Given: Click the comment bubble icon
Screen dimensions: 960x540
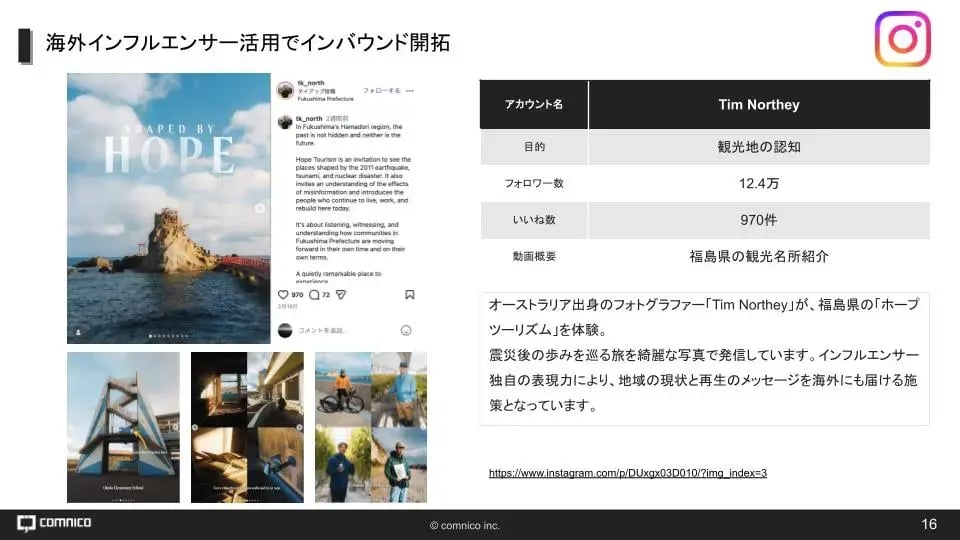Looking at the screenshot, I should [314, 294].
